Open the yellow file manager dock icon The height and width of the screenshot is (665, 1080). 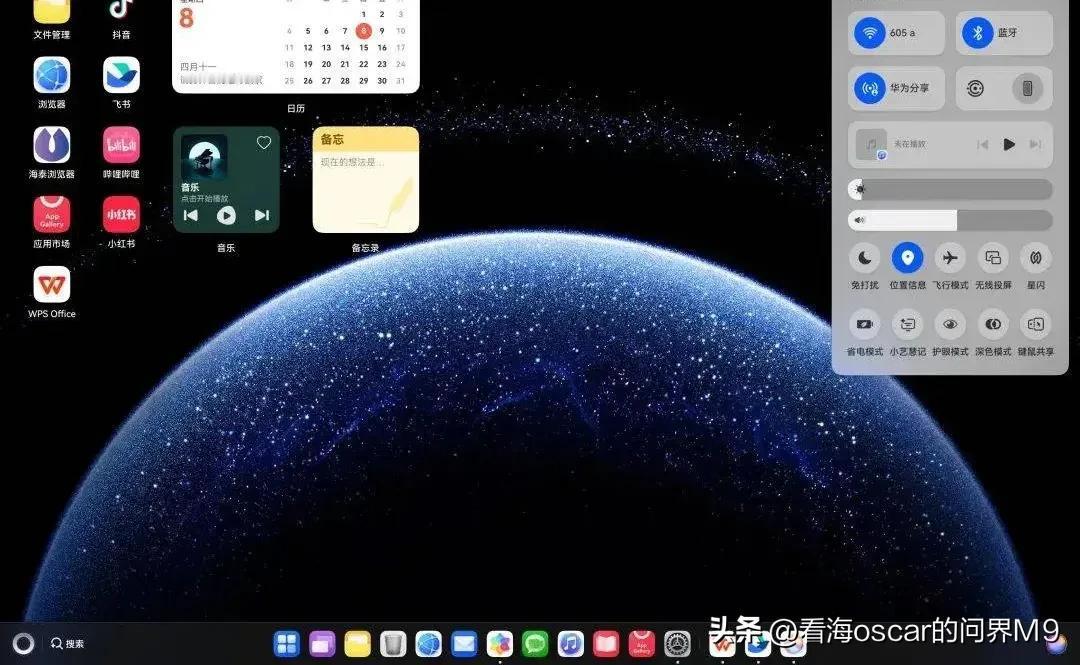click(357, 644)
